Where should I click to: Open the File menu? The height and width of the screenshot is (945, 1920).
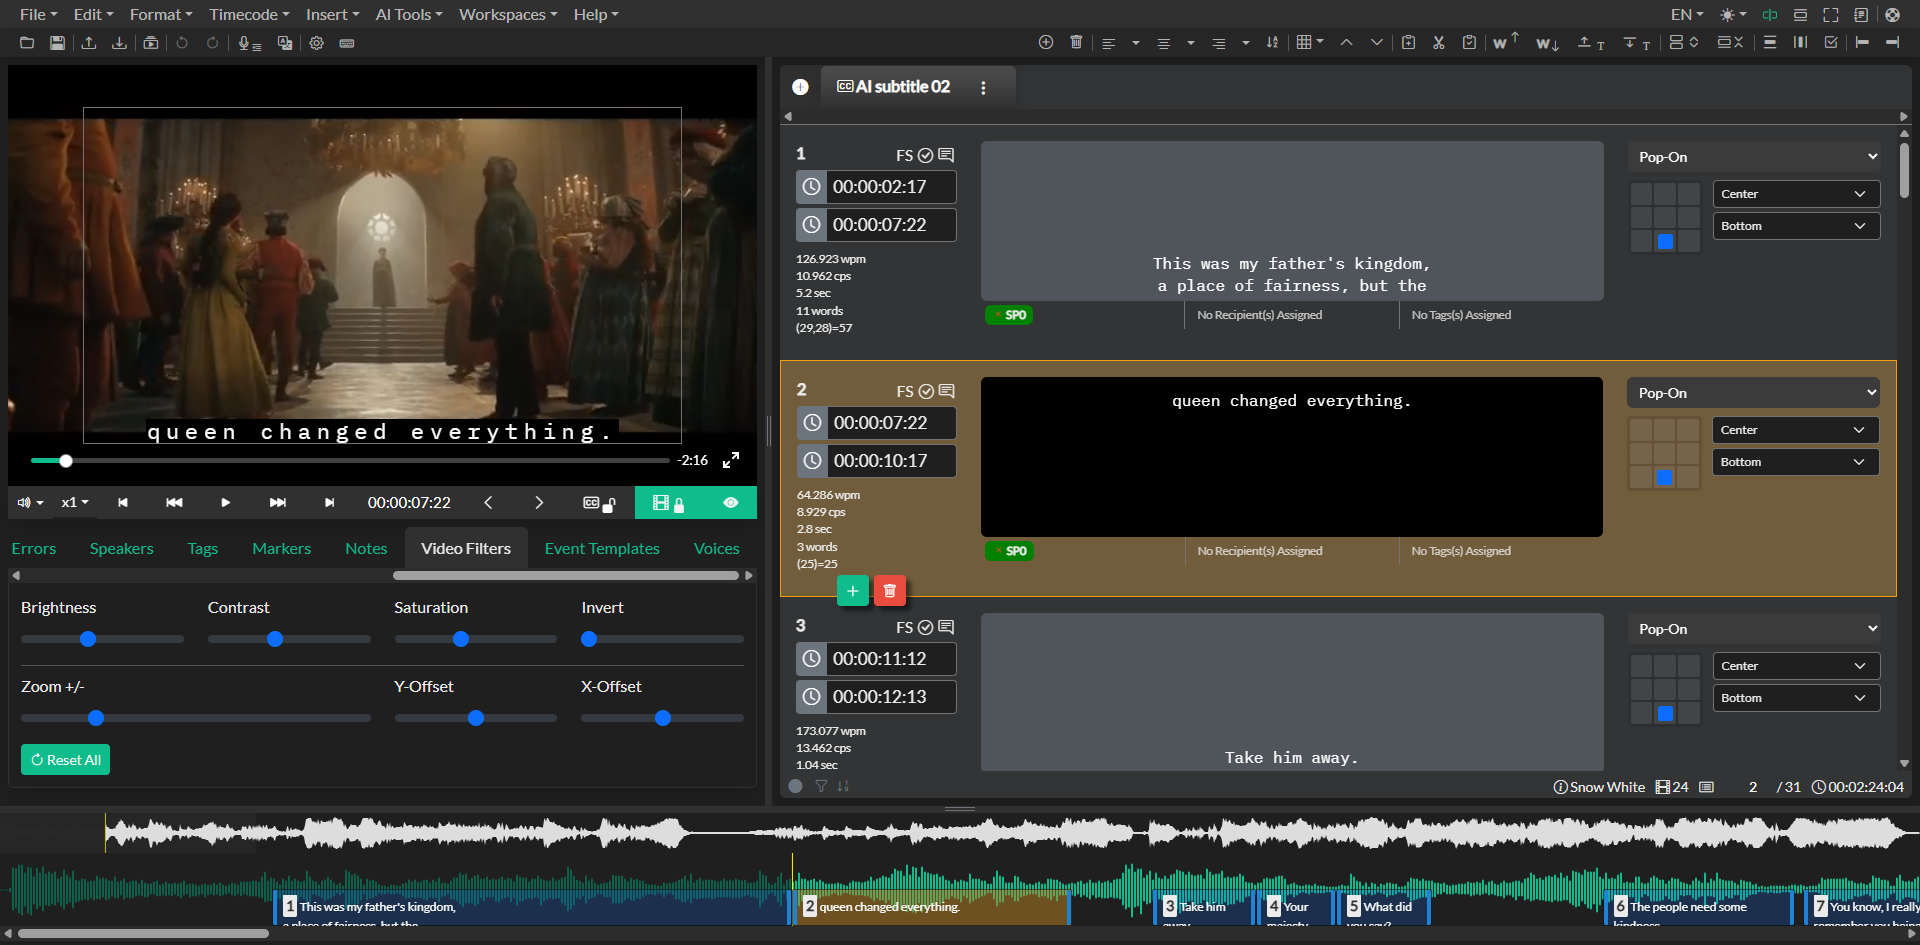click(38, 15)
